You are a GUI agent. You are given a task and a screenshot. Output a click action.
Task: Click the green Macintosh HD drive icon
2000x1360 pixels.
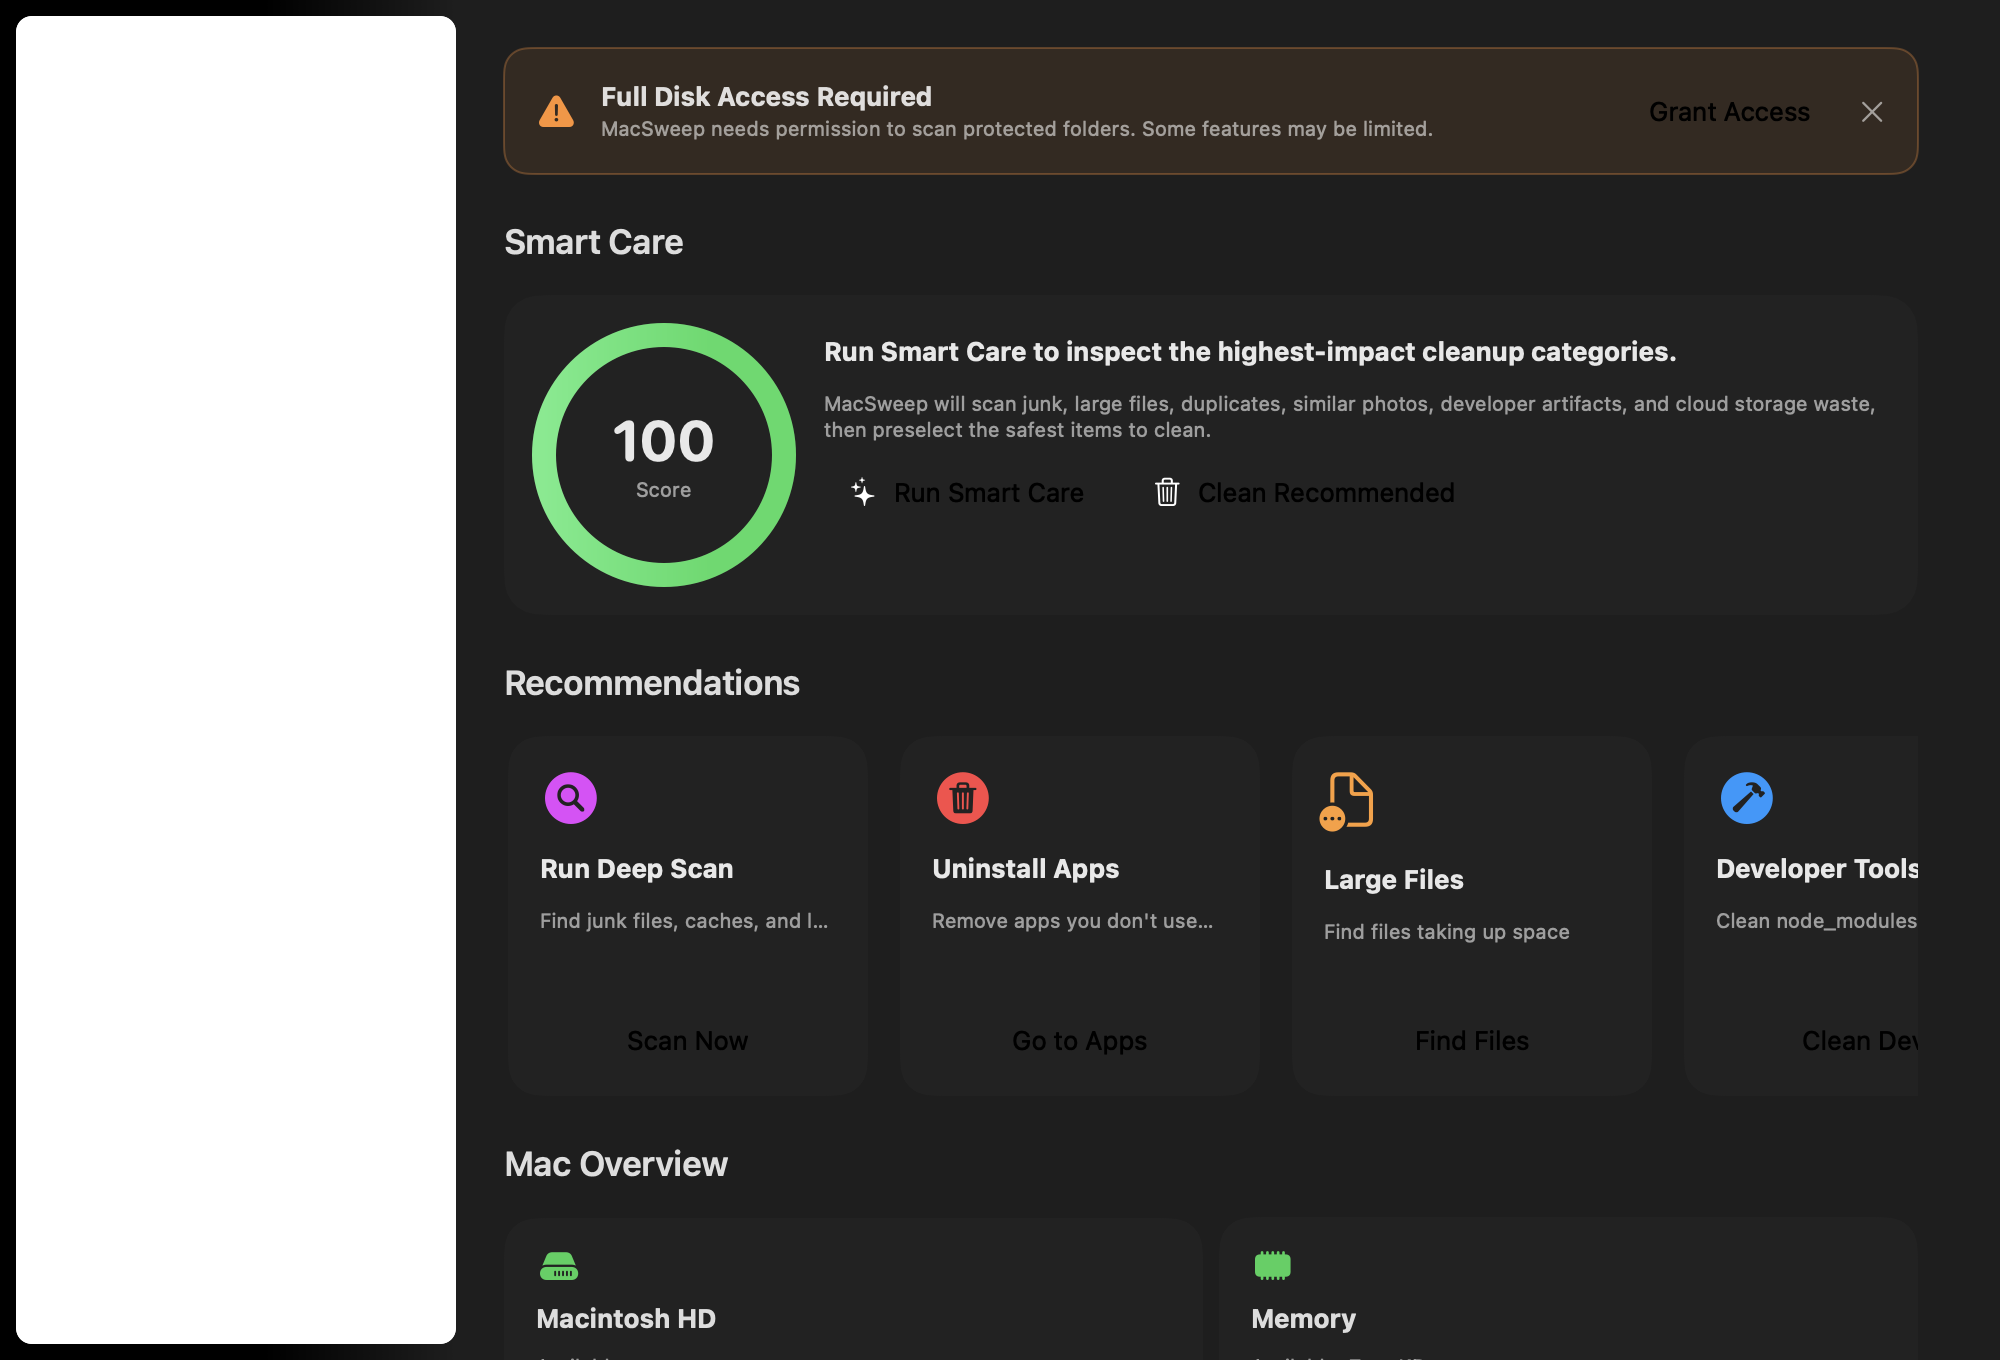click(x=559, y=1266)
